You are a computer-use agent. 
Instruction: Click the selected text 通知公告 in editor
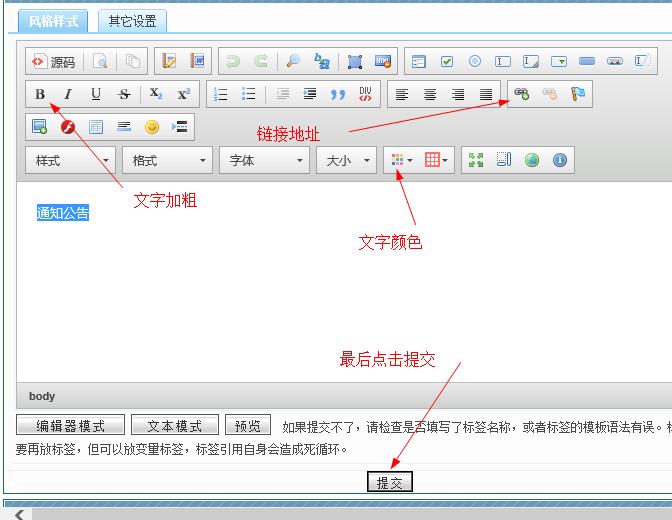[x=63, y=213]
